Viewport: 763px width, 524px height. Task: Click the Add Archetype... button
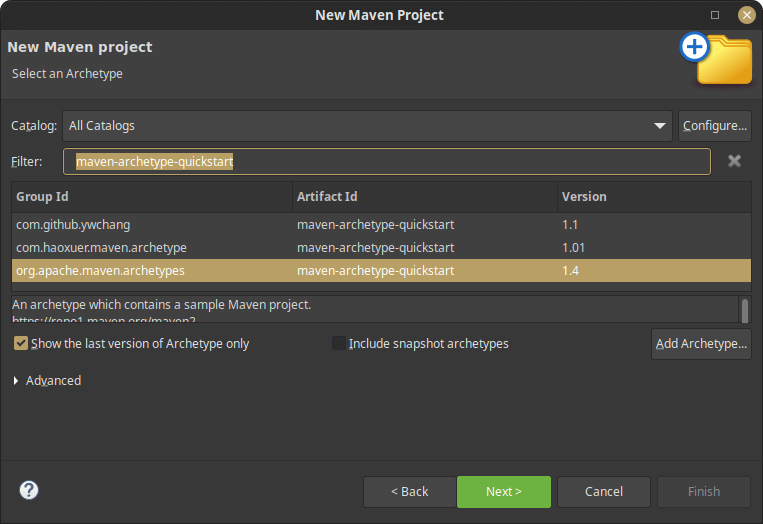point(701,343)
